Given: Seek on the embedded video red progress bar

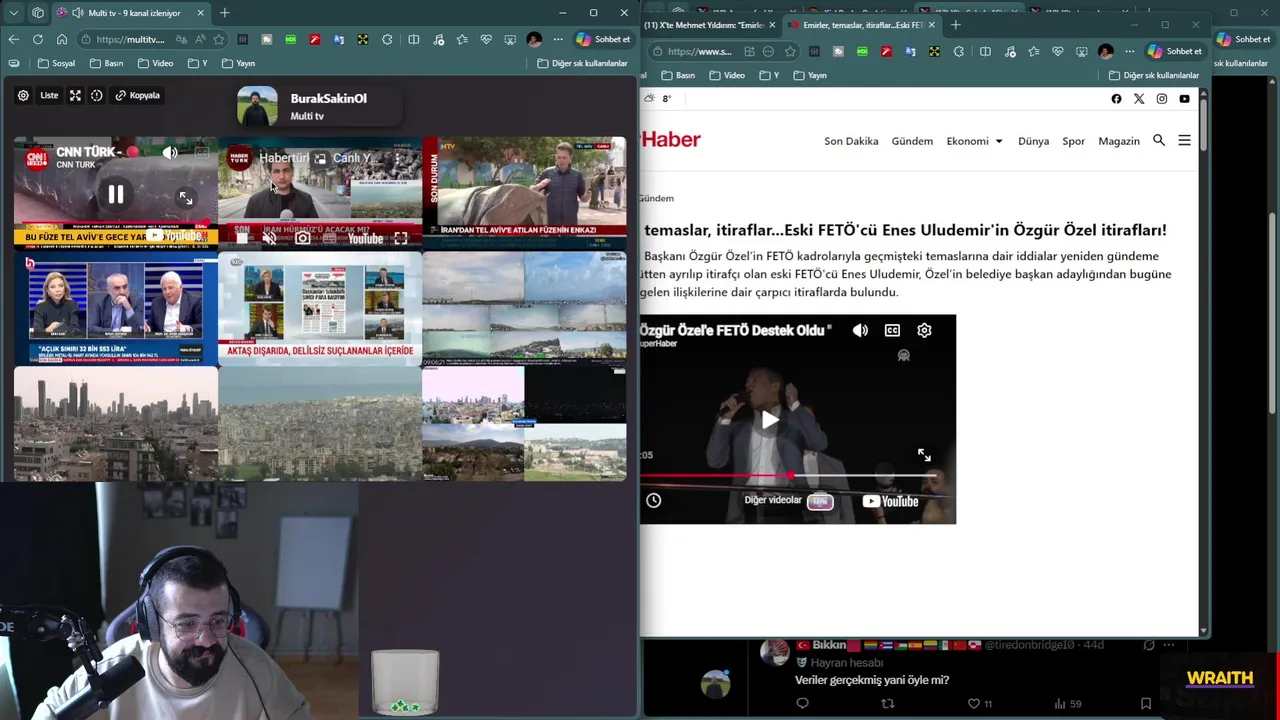Looking at the screenshot, I should tap(790, 476).
